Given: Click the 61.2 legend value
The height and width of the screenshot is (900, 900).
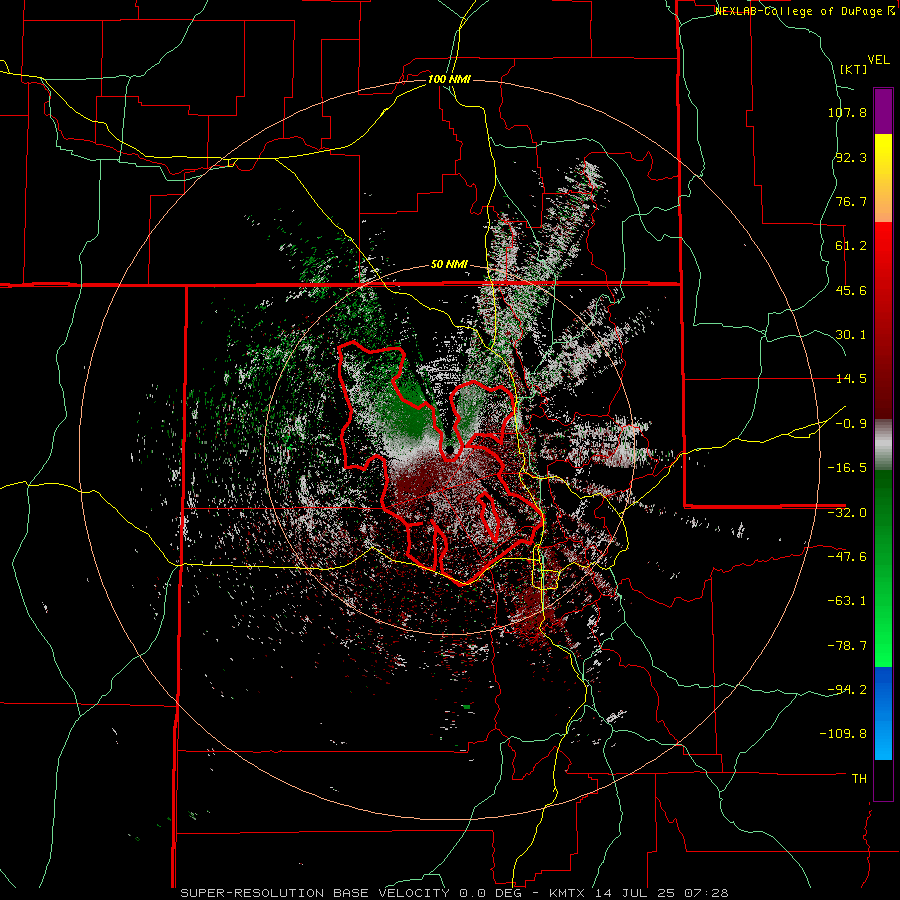Looking at the screenshot, I should click(x=851, y=246).
